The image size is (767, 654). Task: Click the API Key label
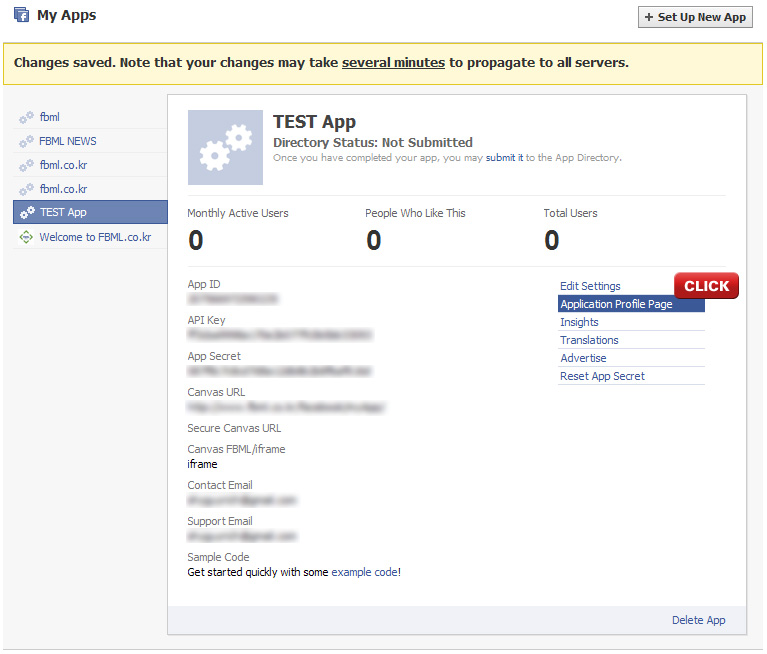[x=206, y=320]
